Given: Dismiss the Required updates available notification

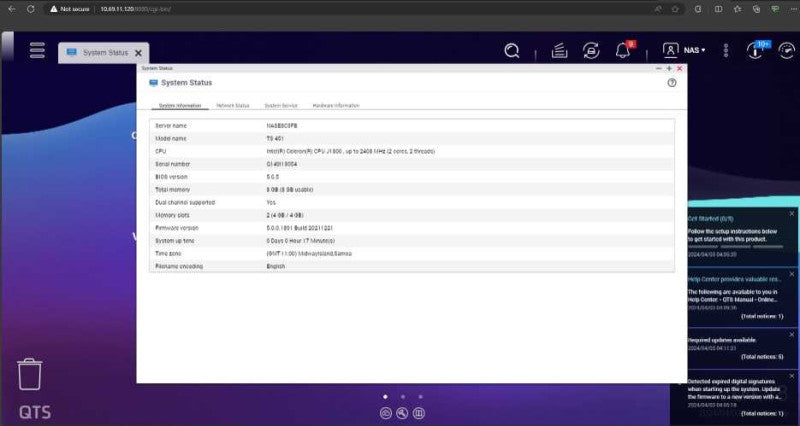Looking at the screenshot, I should coord(792,335).
